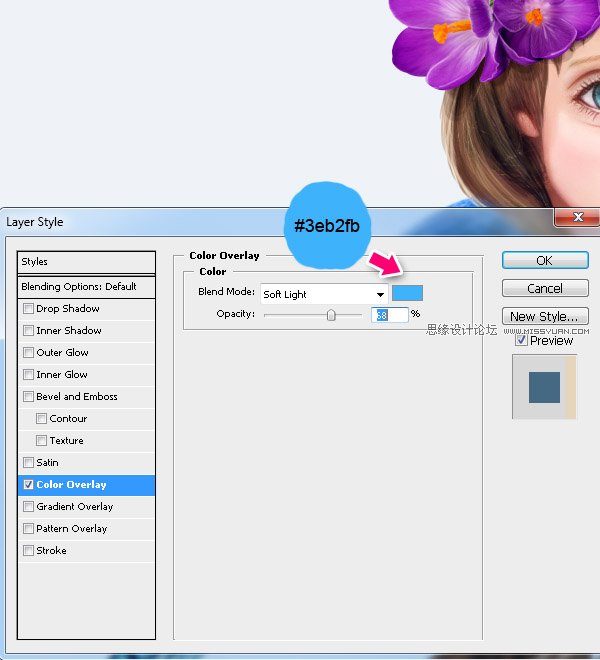Enable the Inner Shadow checkbox
Viewport: 600px width, 660px height.
[x=28, y=331]
